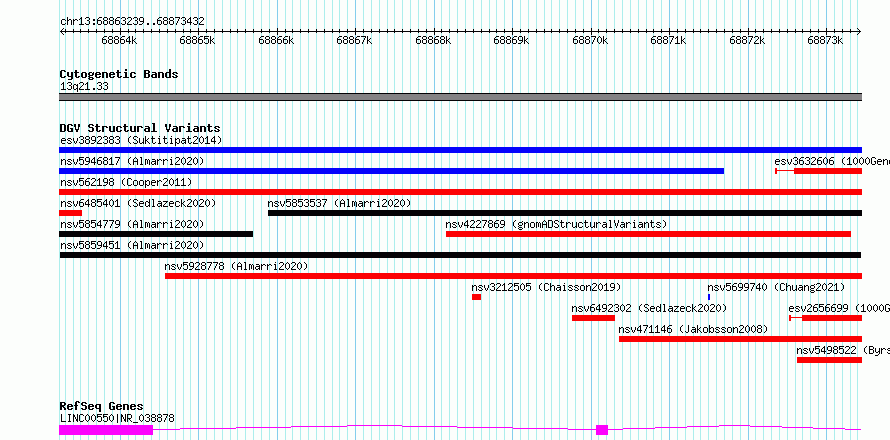
Task: Click the 68866k ruler tick label
Action: click(276, 41)
